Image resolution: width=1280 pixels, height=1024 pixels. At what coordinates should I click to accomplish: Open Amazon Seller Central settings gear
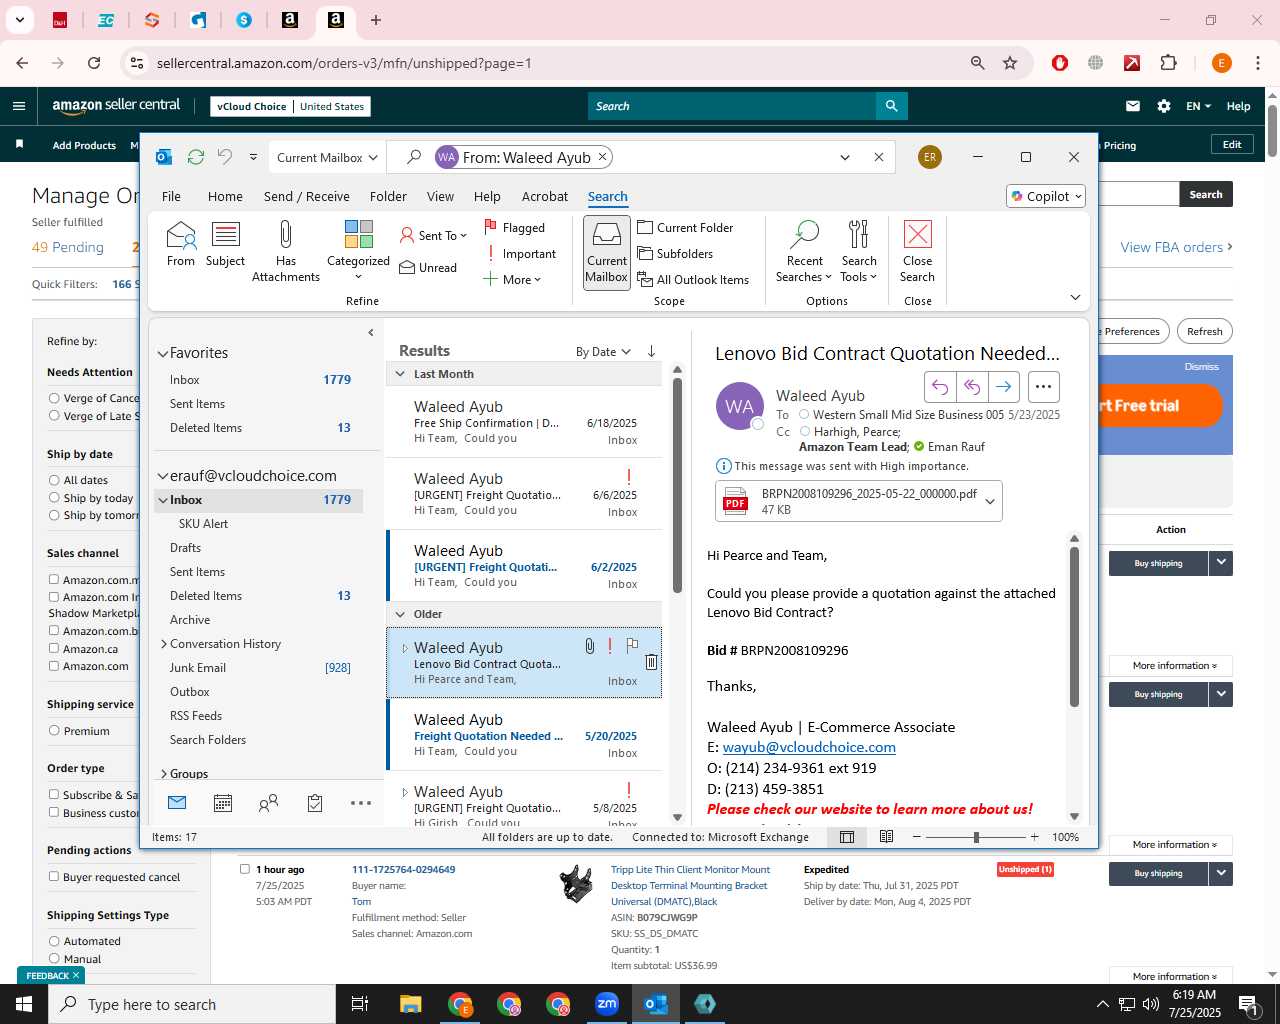point(1164,106)
